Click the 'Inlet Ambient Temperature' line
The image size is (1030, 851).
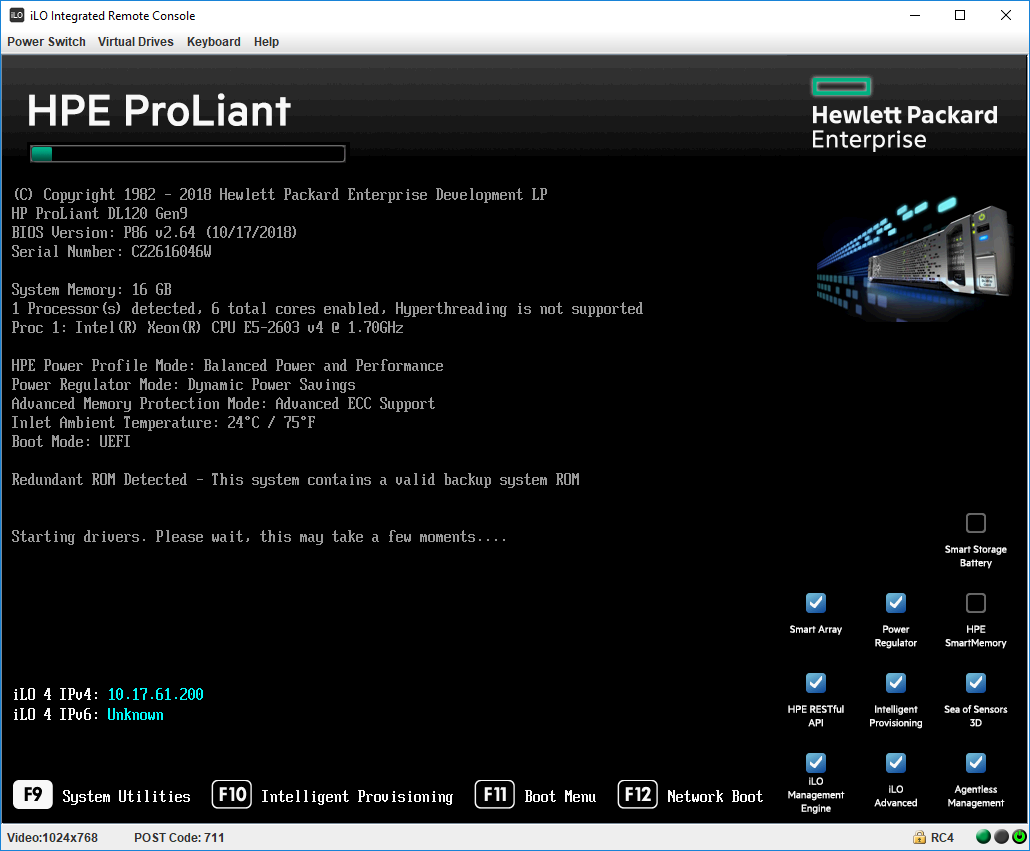coord(163,423)
